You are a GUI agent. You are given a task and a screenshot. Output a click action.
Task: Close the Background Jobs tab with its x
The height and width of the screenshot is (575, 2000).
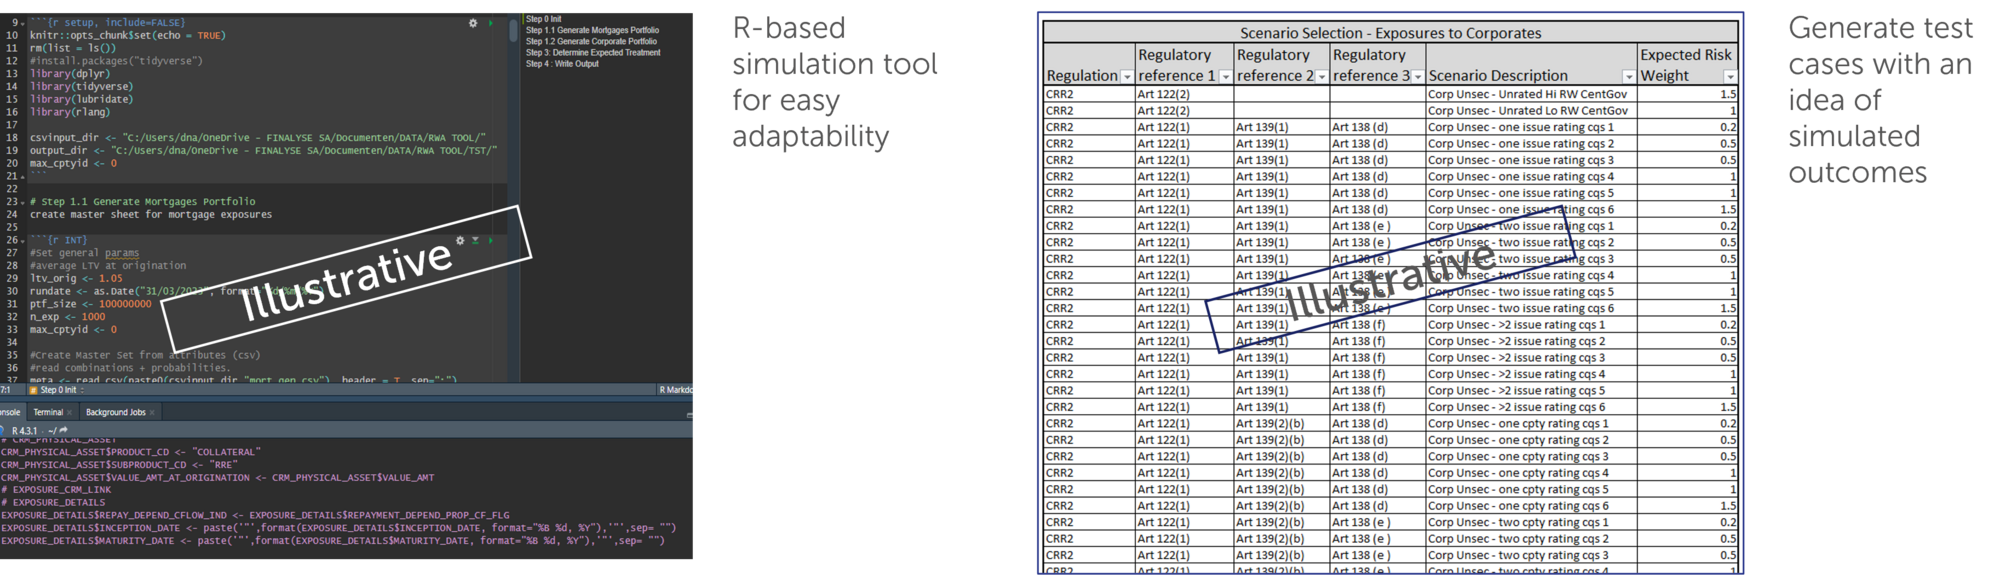152,413
